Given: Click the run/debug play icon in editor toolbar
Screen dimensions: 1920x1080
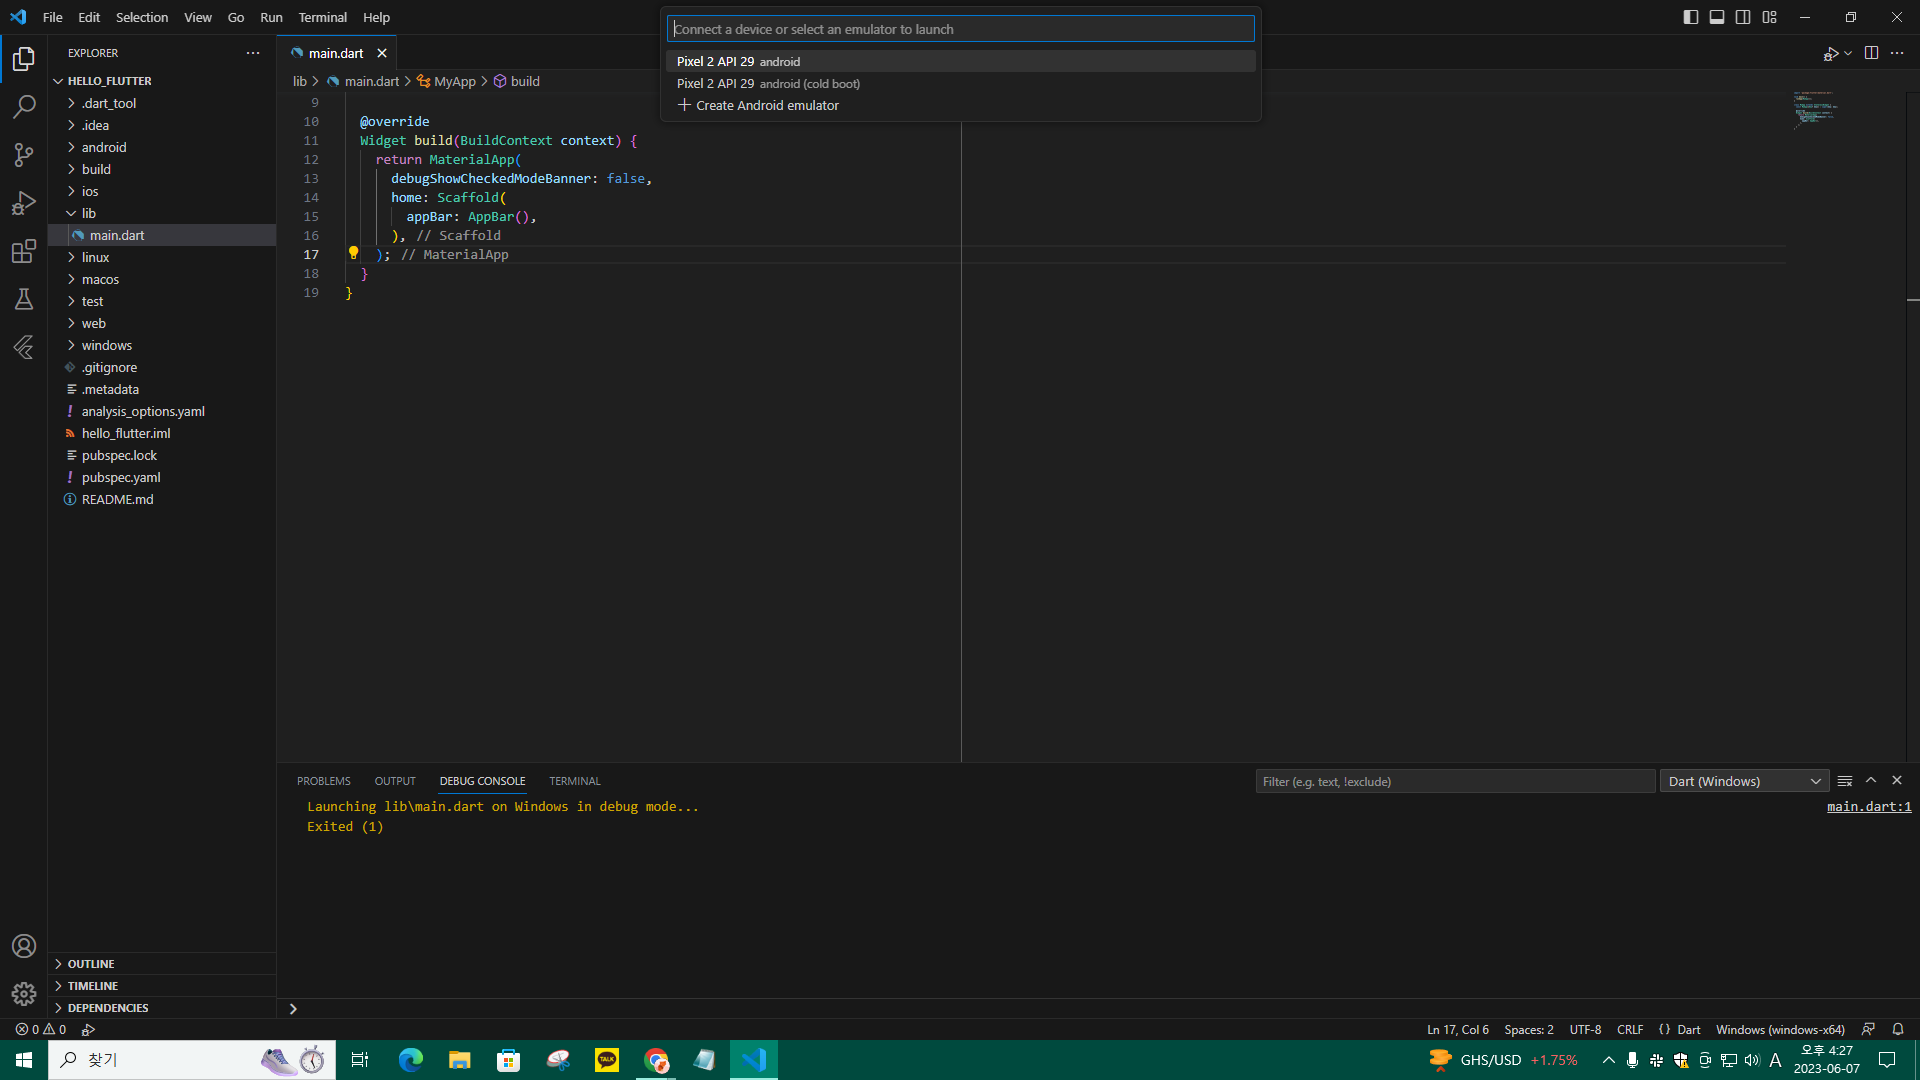Looking at the screenshot, I should (1830, 53).
